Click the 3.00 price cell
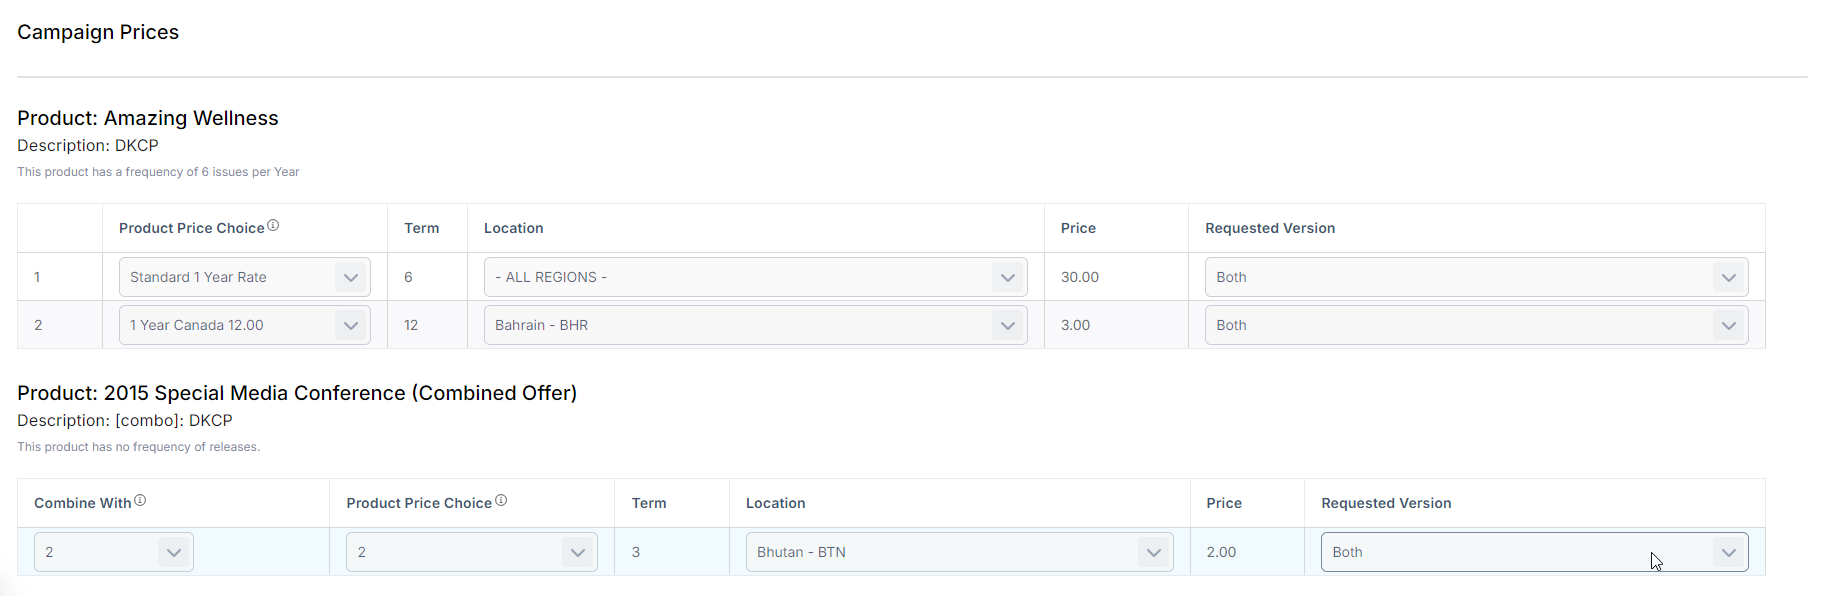This screenshot has width=1822, height=596. (x=1076, y=325)
